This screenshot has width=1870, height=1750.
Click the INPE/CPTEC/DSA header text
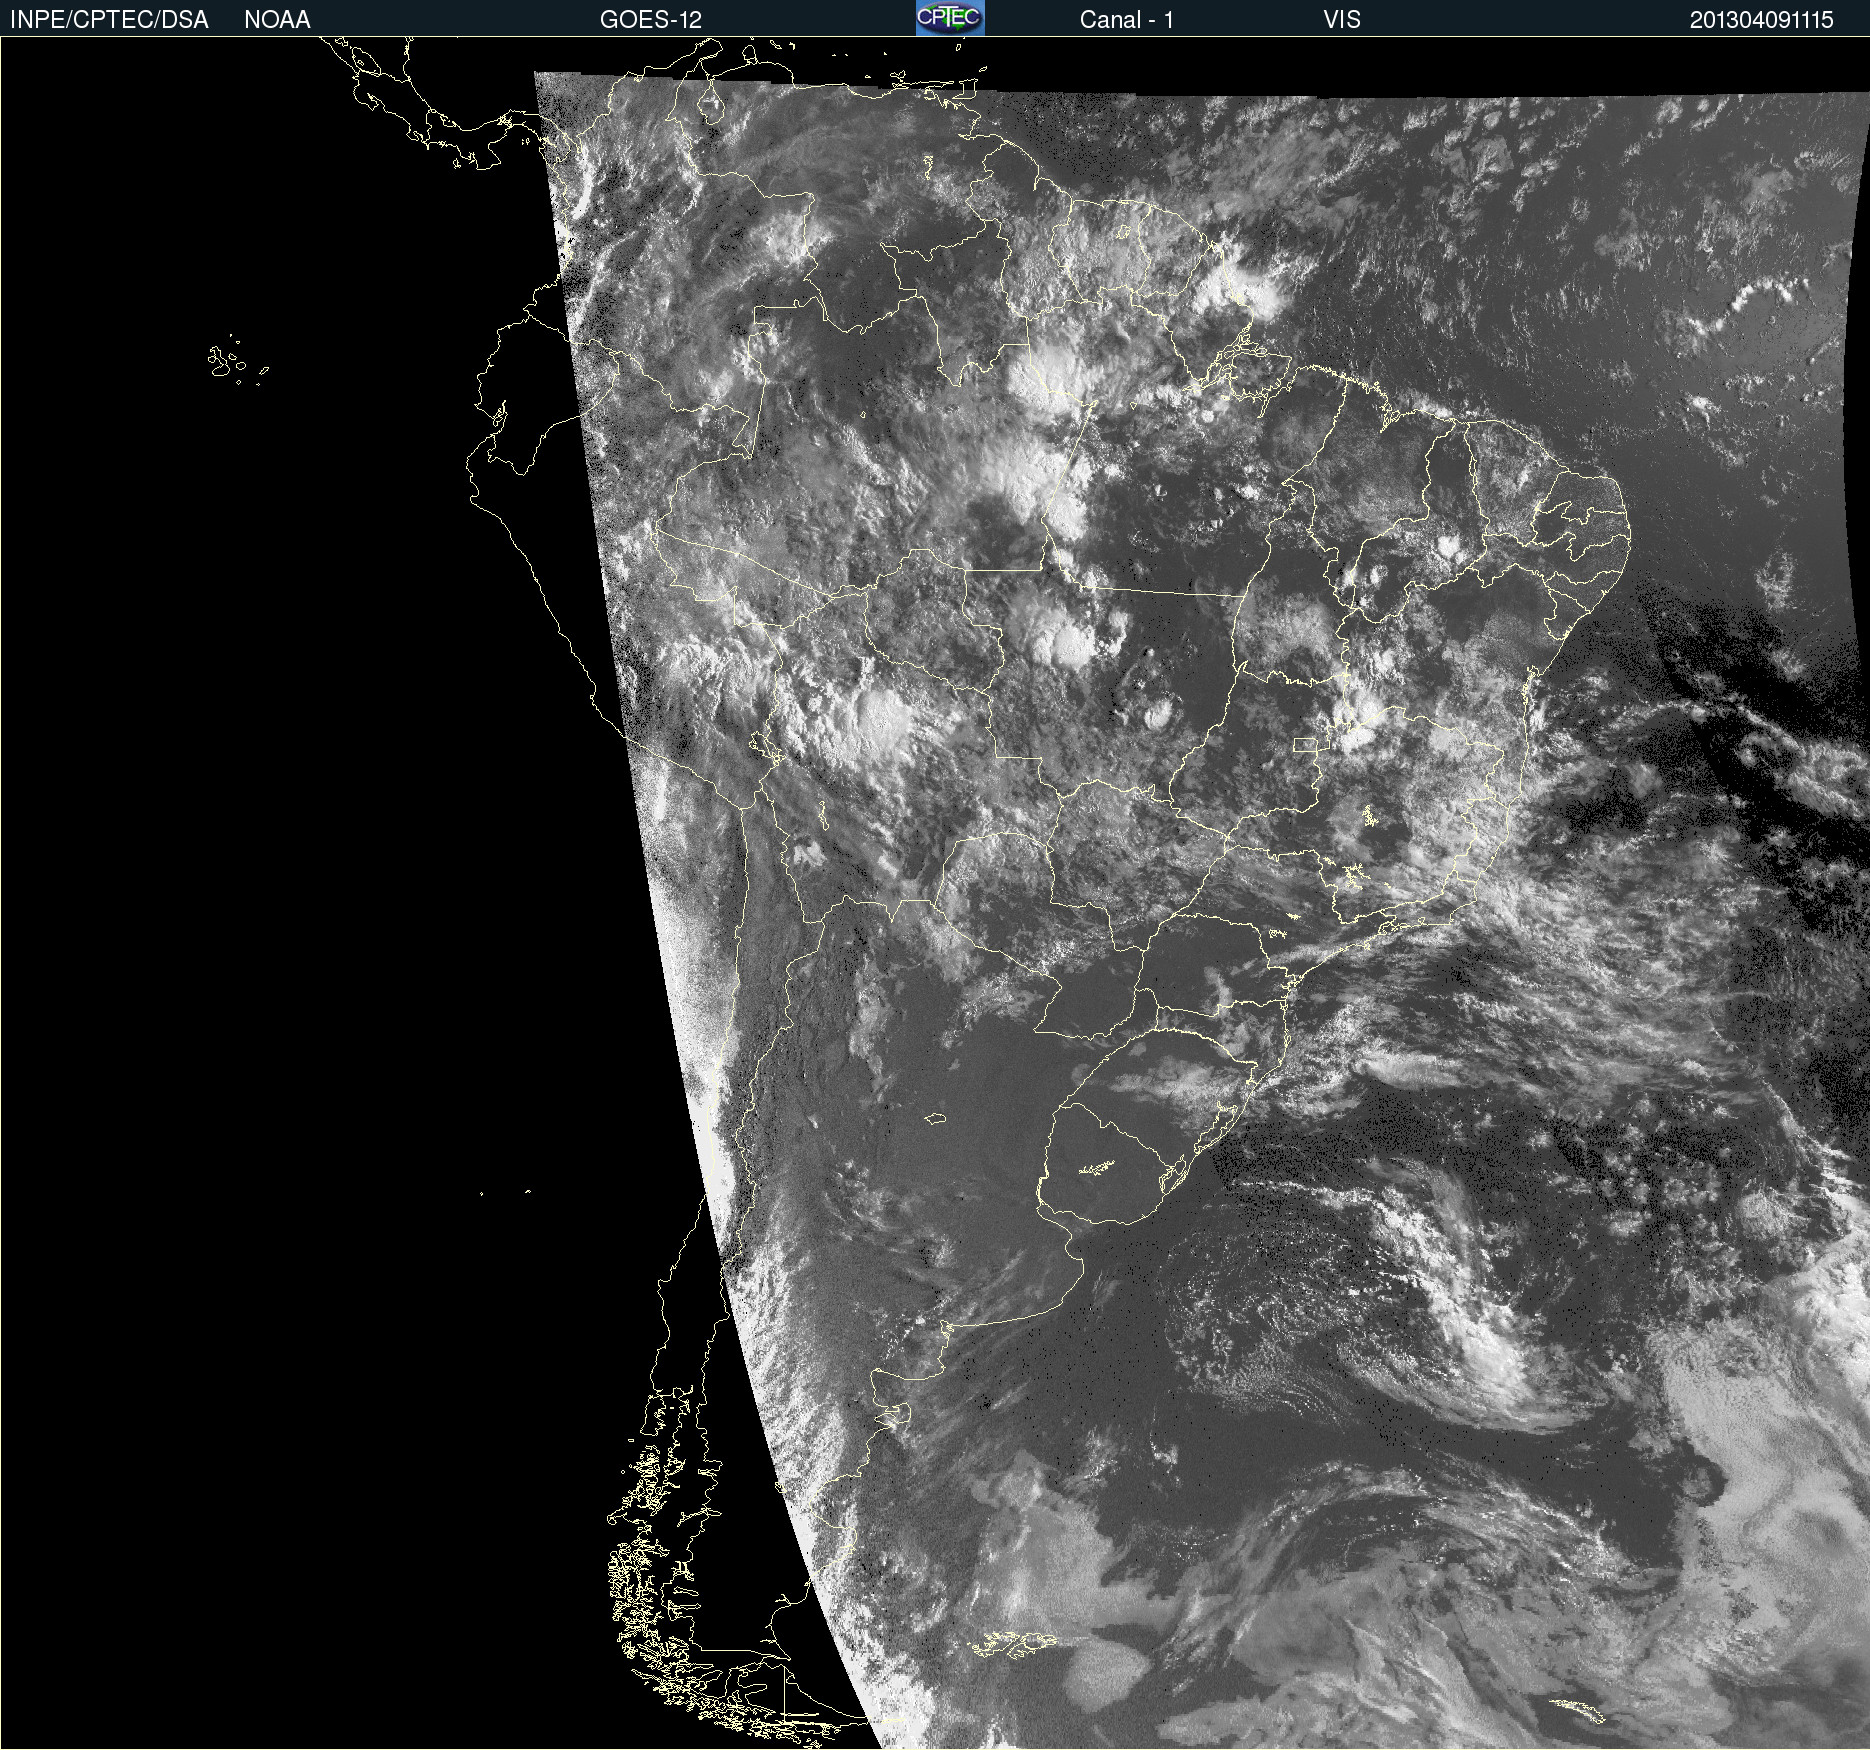pos(109,20)
